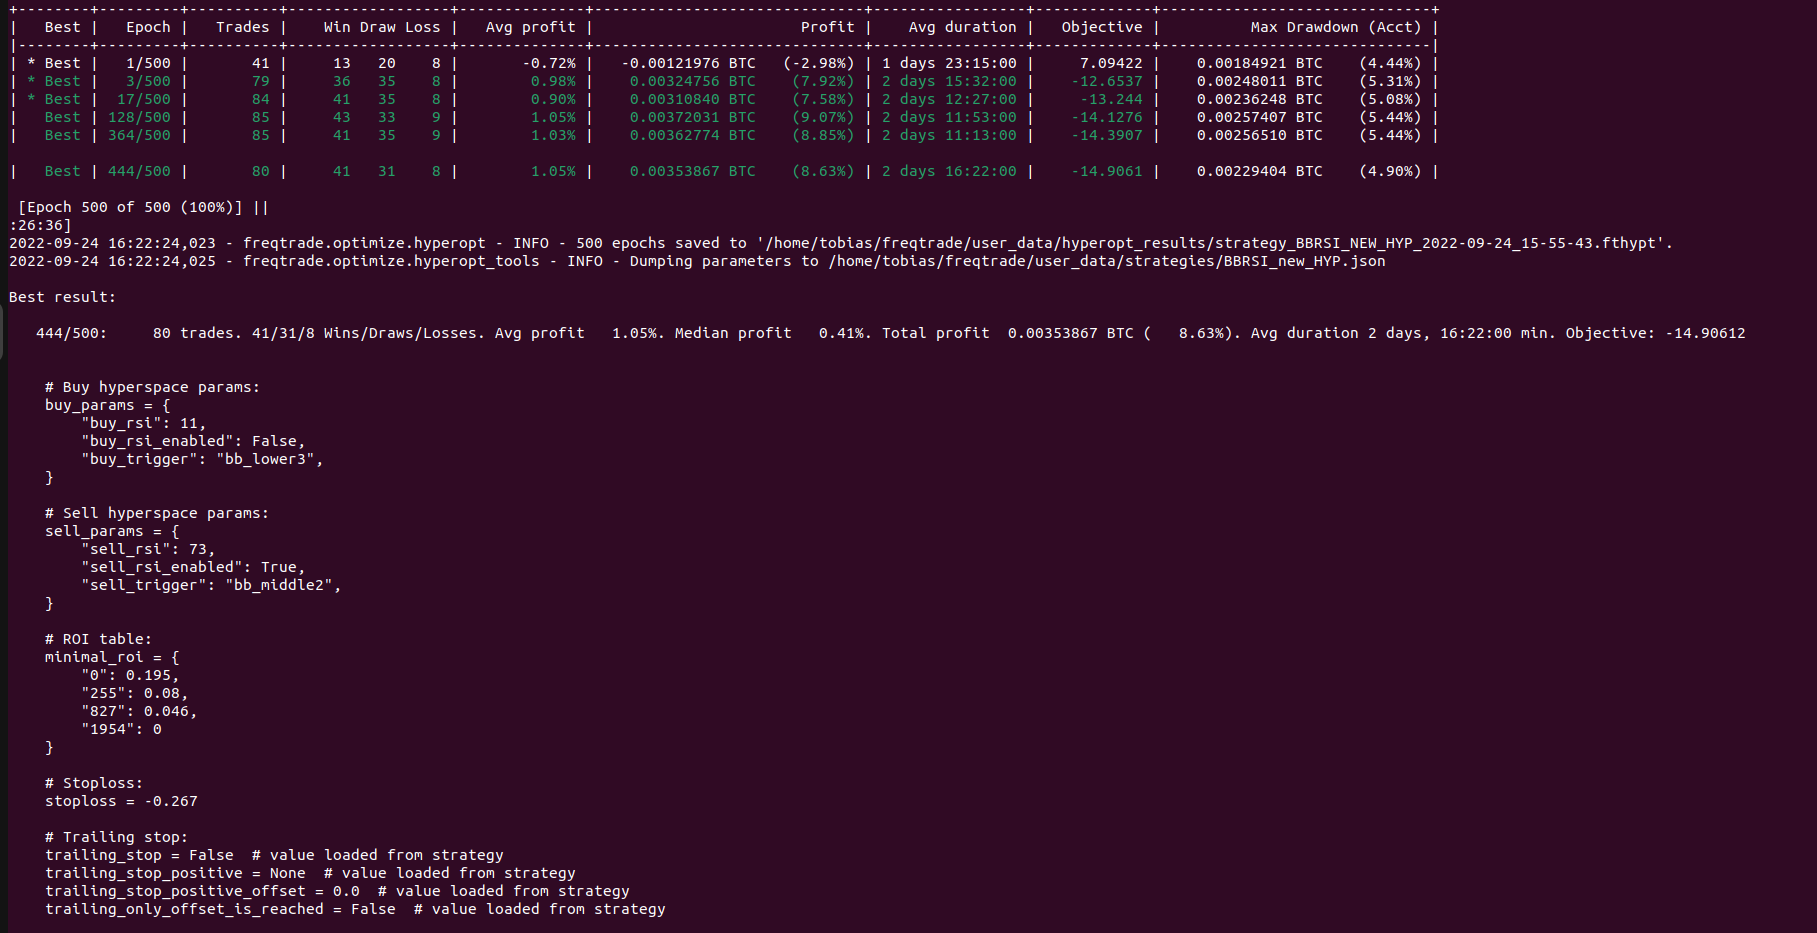
Task: Click the '"sell_trigger": "bb_middle2"' line
Action: pos(211,585)
